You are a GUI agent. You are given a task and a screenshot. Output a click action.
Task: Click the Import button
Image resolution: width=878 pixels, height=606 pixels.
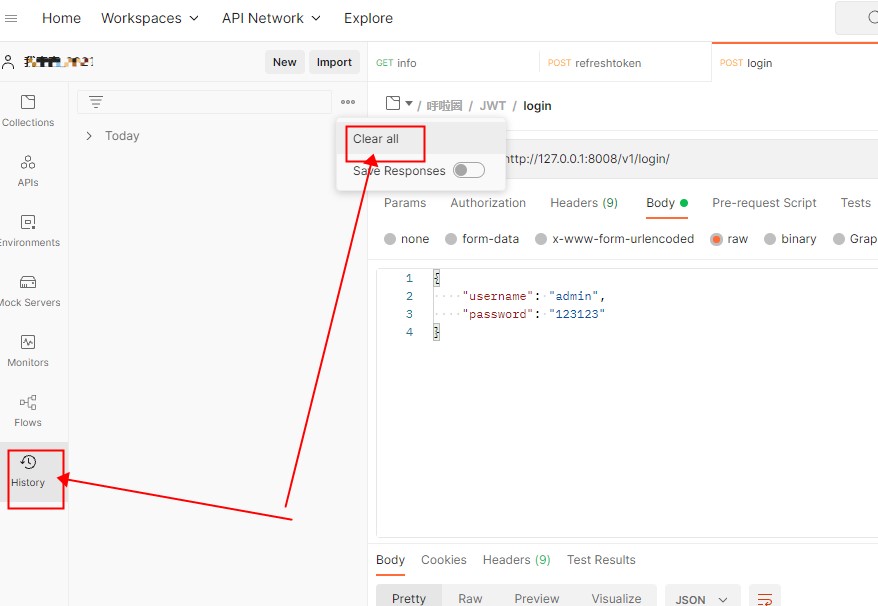coord(334,62)
